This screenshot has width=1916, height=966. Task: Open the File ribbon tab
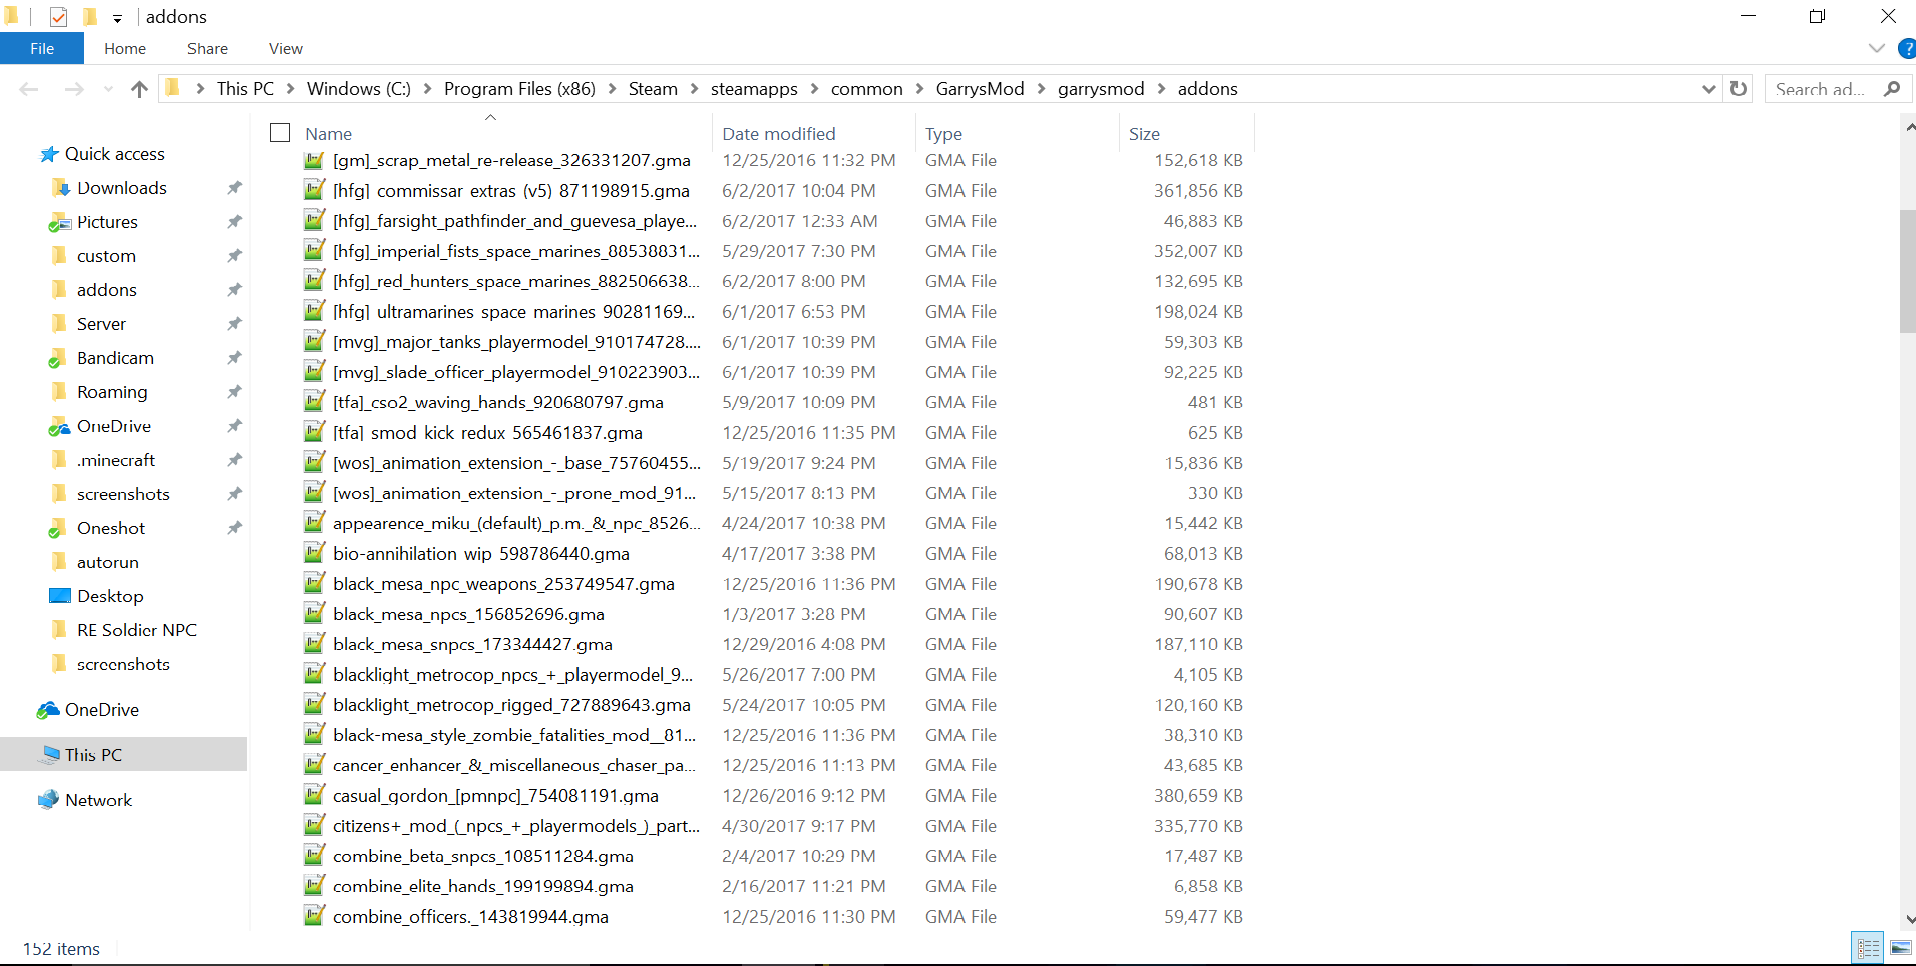42,48
